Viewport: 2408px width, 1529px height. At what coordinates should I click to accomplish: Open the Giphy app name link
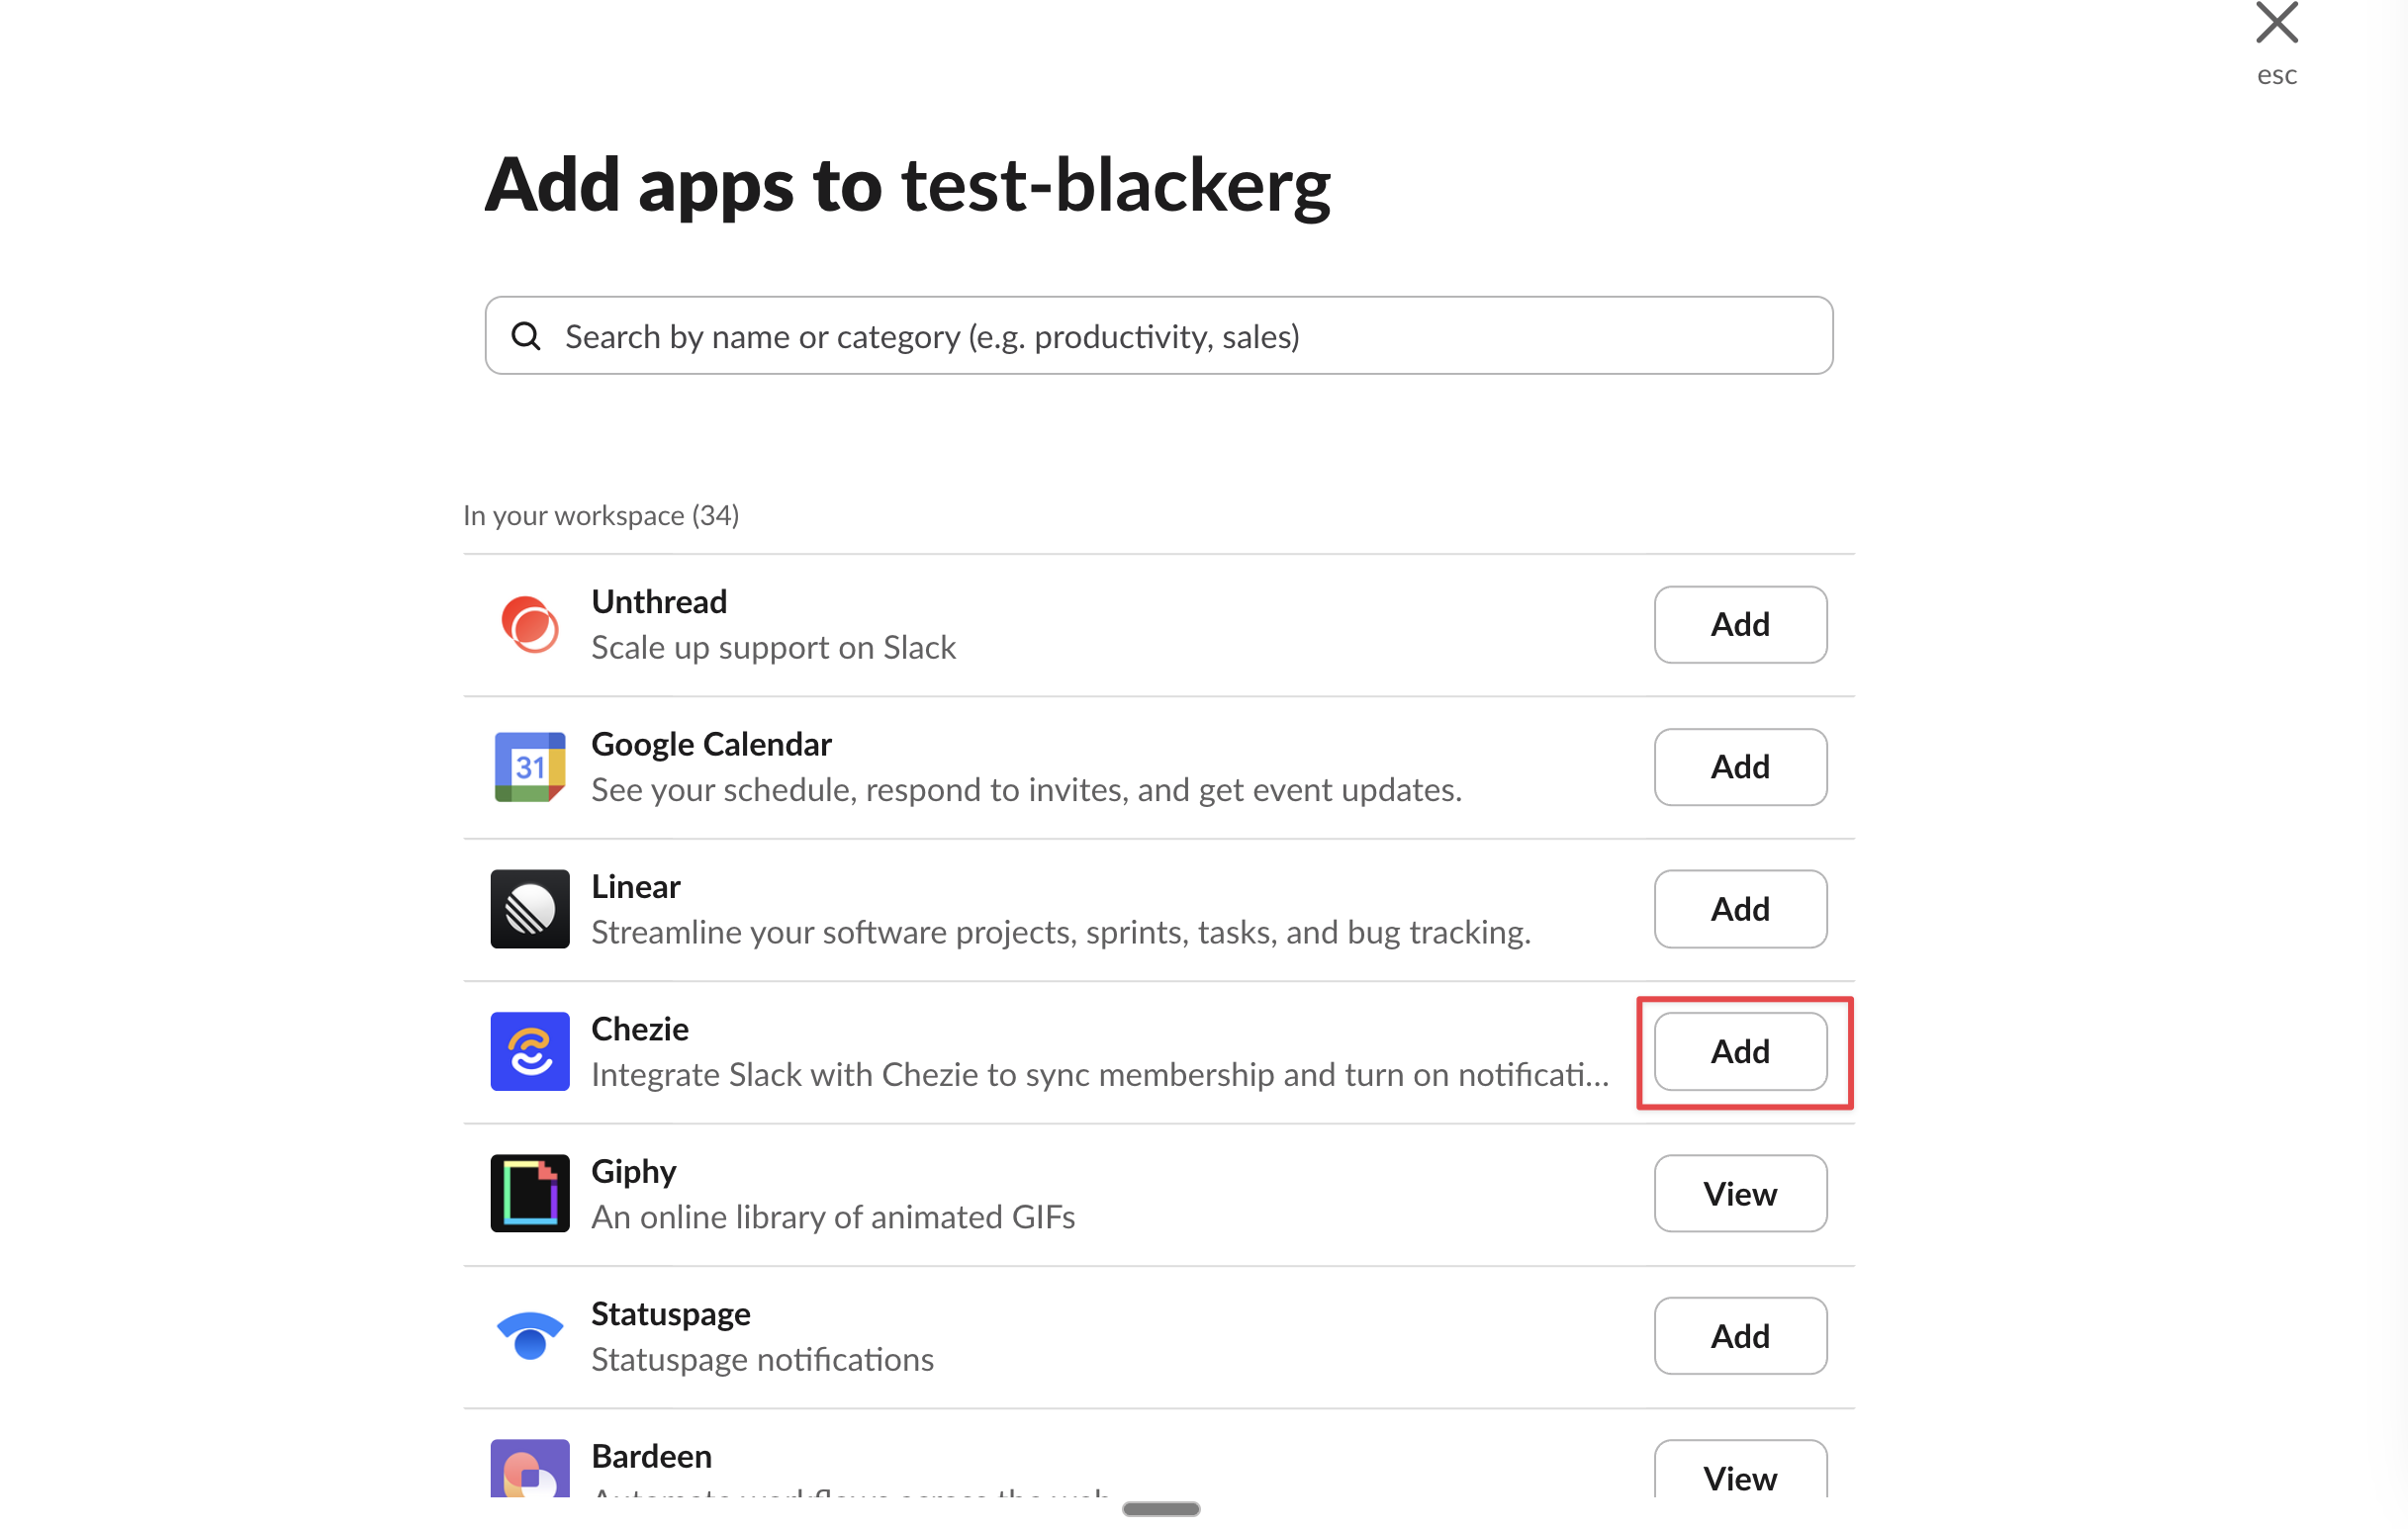point(633,1171)
